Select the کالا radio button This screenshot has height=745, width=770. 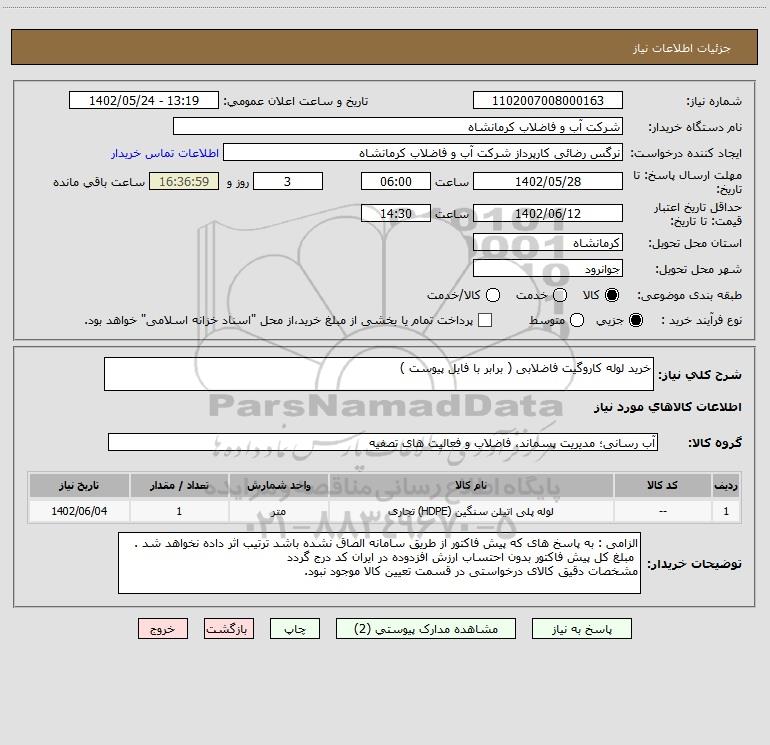click(612, 295)
